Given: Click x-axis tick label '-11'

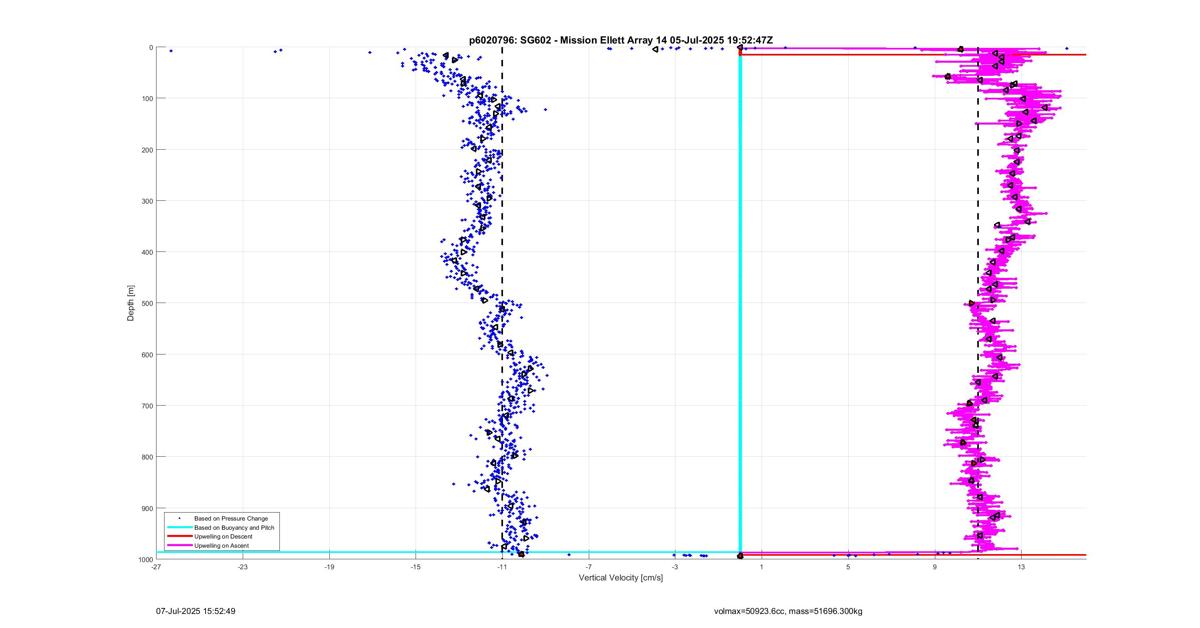Looking at the screenshot, I should (x=502, y=567).
